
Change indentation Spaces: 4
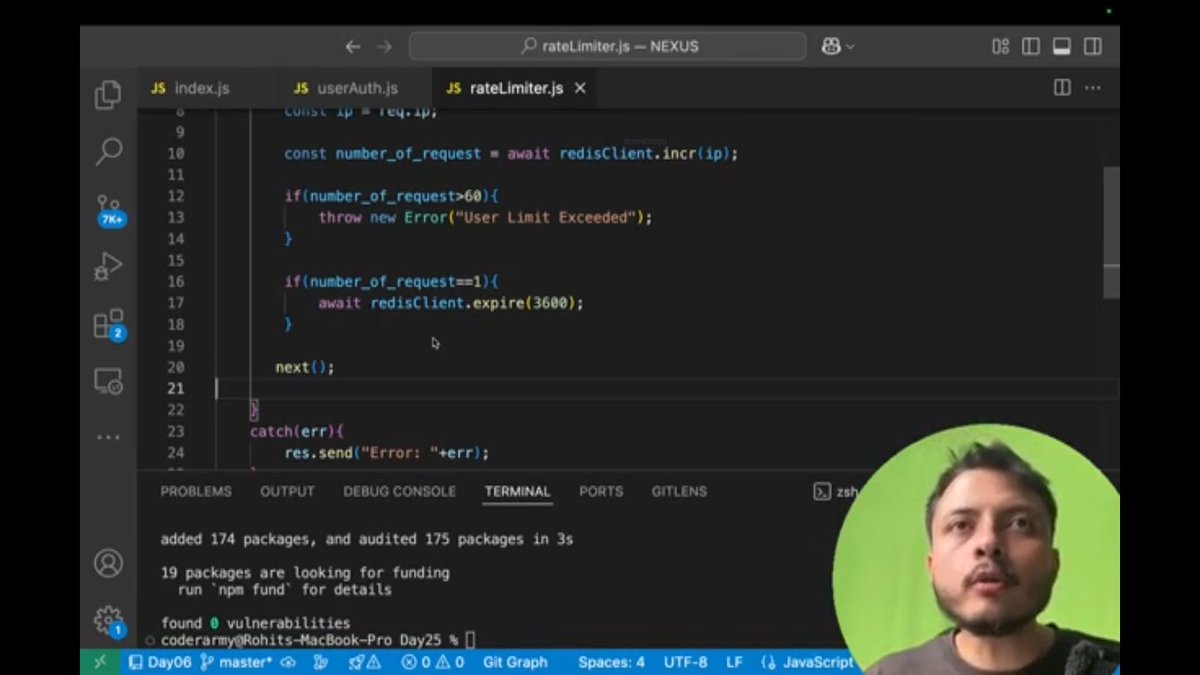coord(611,662)
